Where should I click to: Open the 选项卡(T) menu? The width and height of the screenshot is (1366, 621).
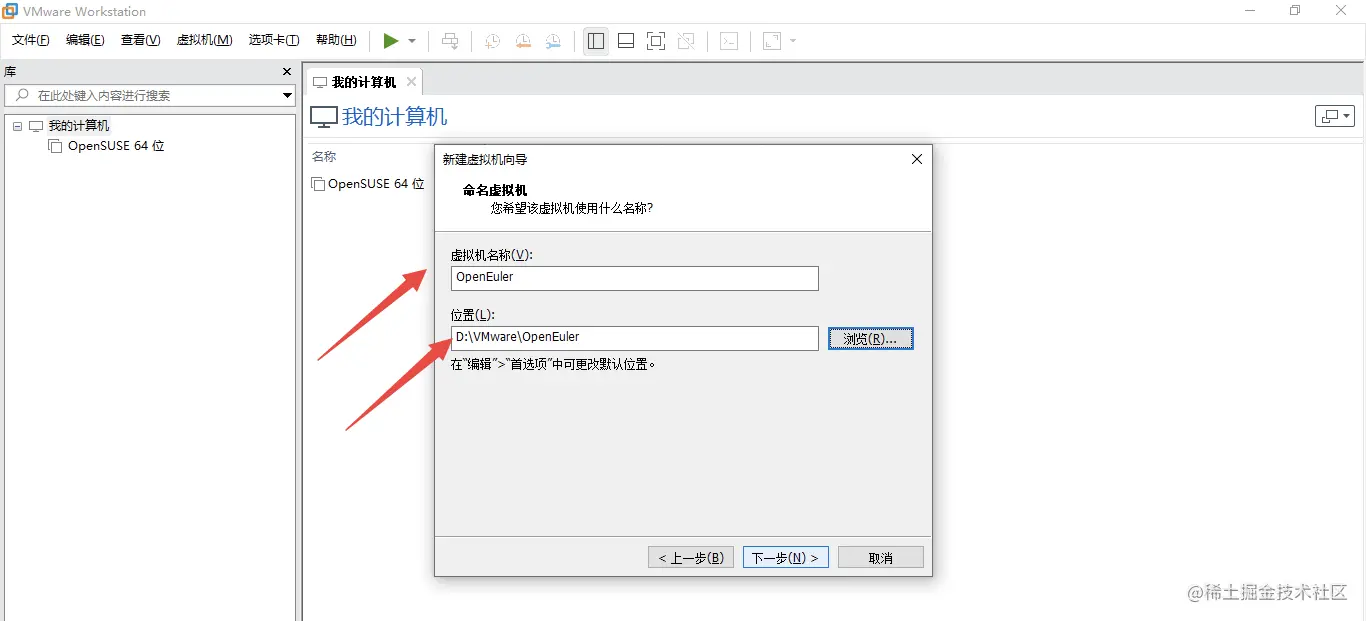pos(274,40)
